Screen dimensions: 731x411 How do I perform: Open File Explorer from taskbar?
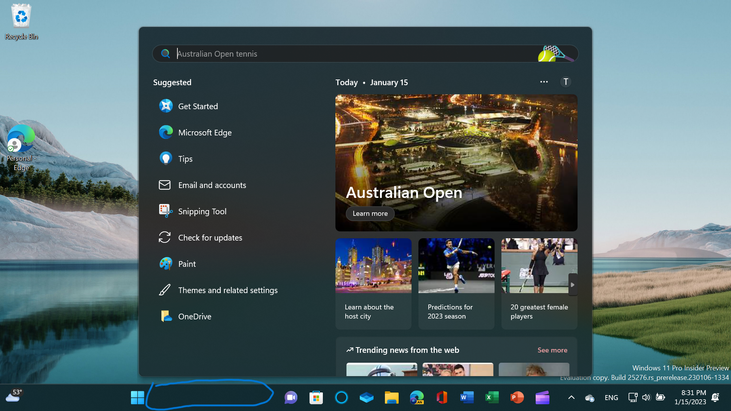click(392, 397)
